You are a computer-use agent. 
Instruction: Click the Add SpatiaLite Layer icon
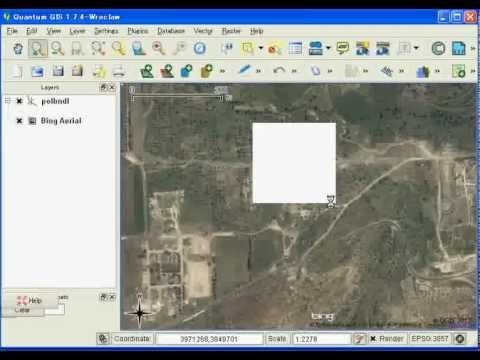coord(207,71)
